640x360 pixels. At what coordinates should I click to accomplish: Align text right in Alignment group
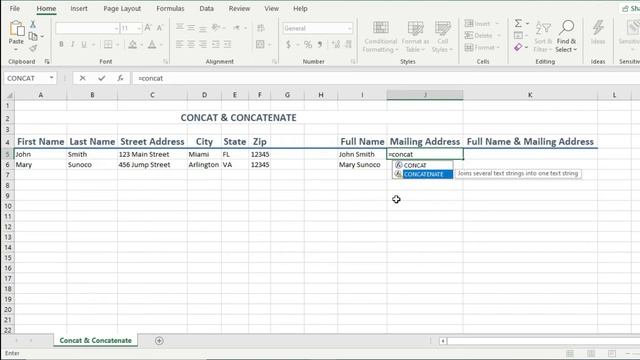point(203,44)
